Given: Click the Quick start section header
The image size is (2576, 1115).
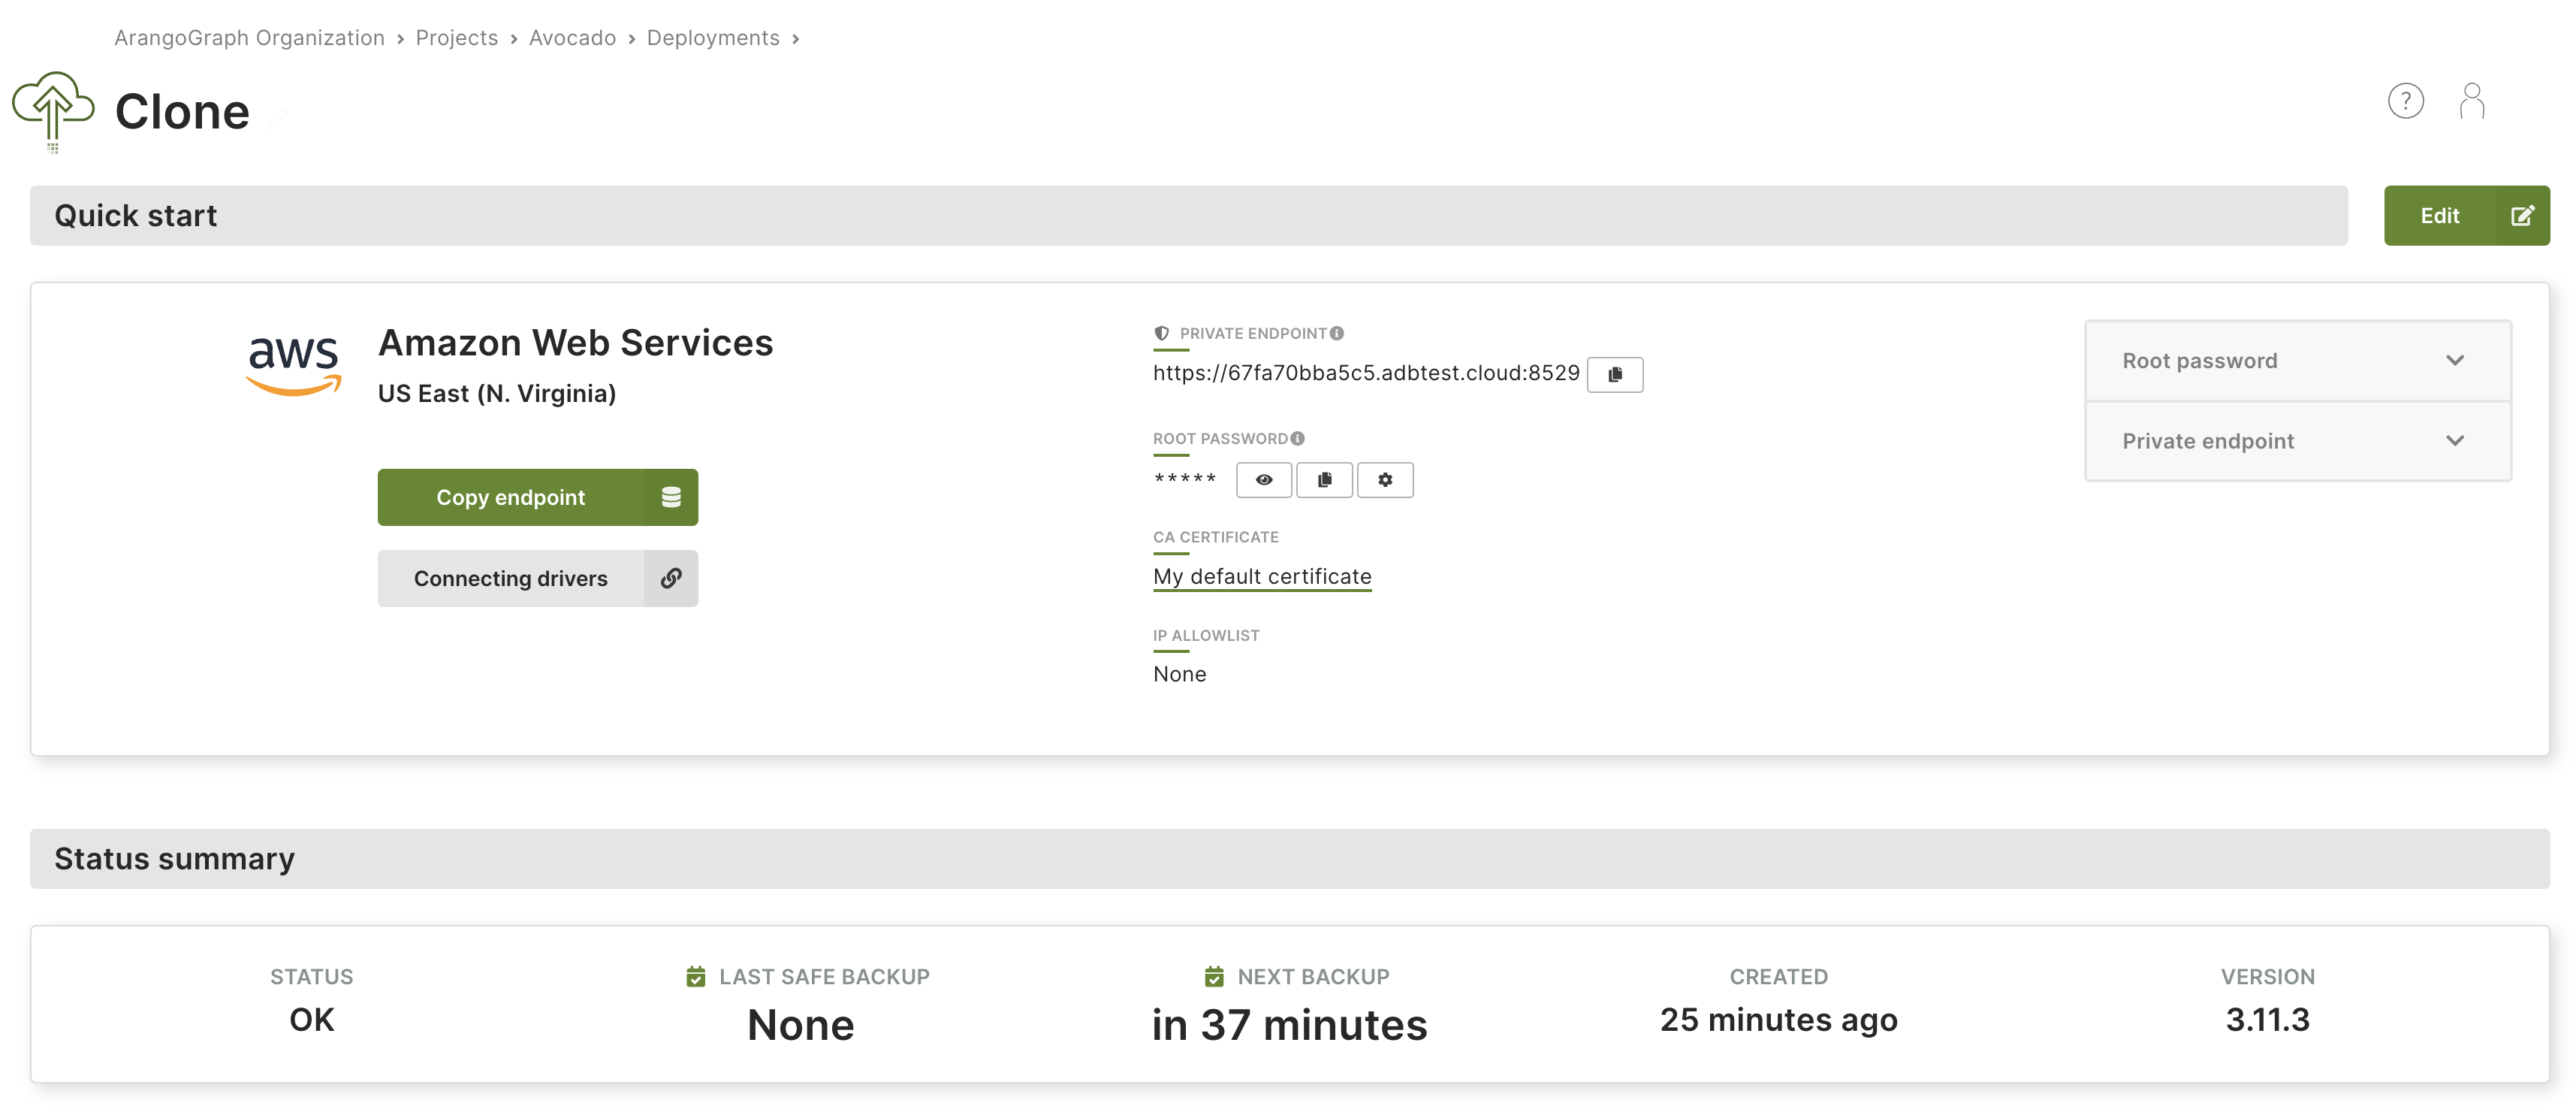Looking at the screenshot, I should click(1188, 216).
